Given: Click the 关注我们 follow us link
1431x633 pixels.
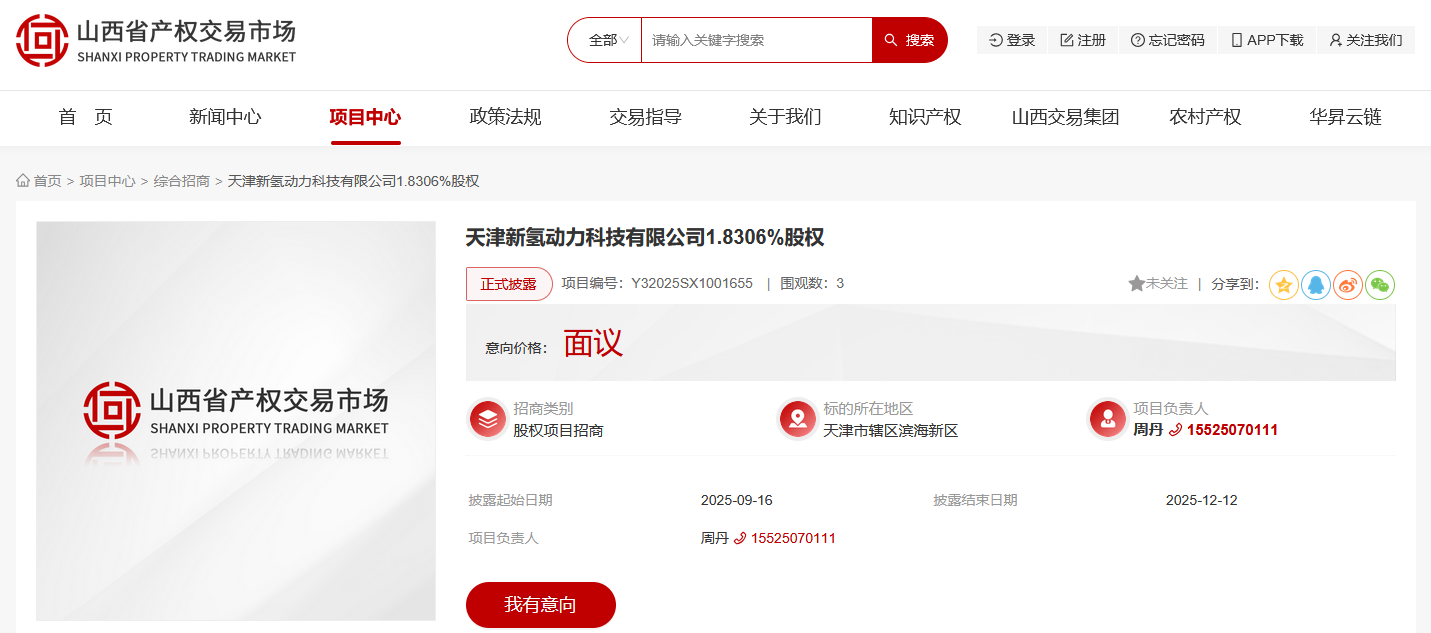Looking at the screenshot, I should (1366, 40).
